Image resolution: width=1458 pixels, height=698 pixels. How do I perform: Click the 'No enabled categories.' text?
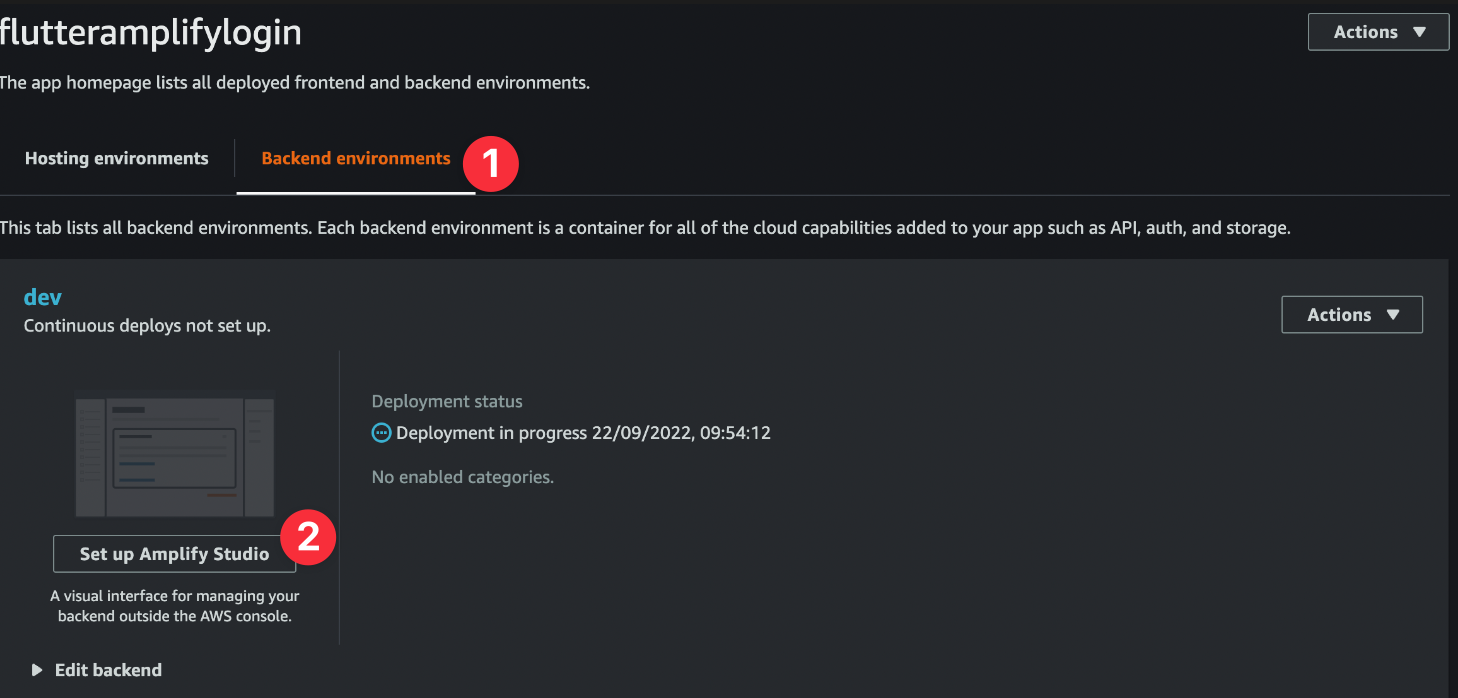[462, 477]
